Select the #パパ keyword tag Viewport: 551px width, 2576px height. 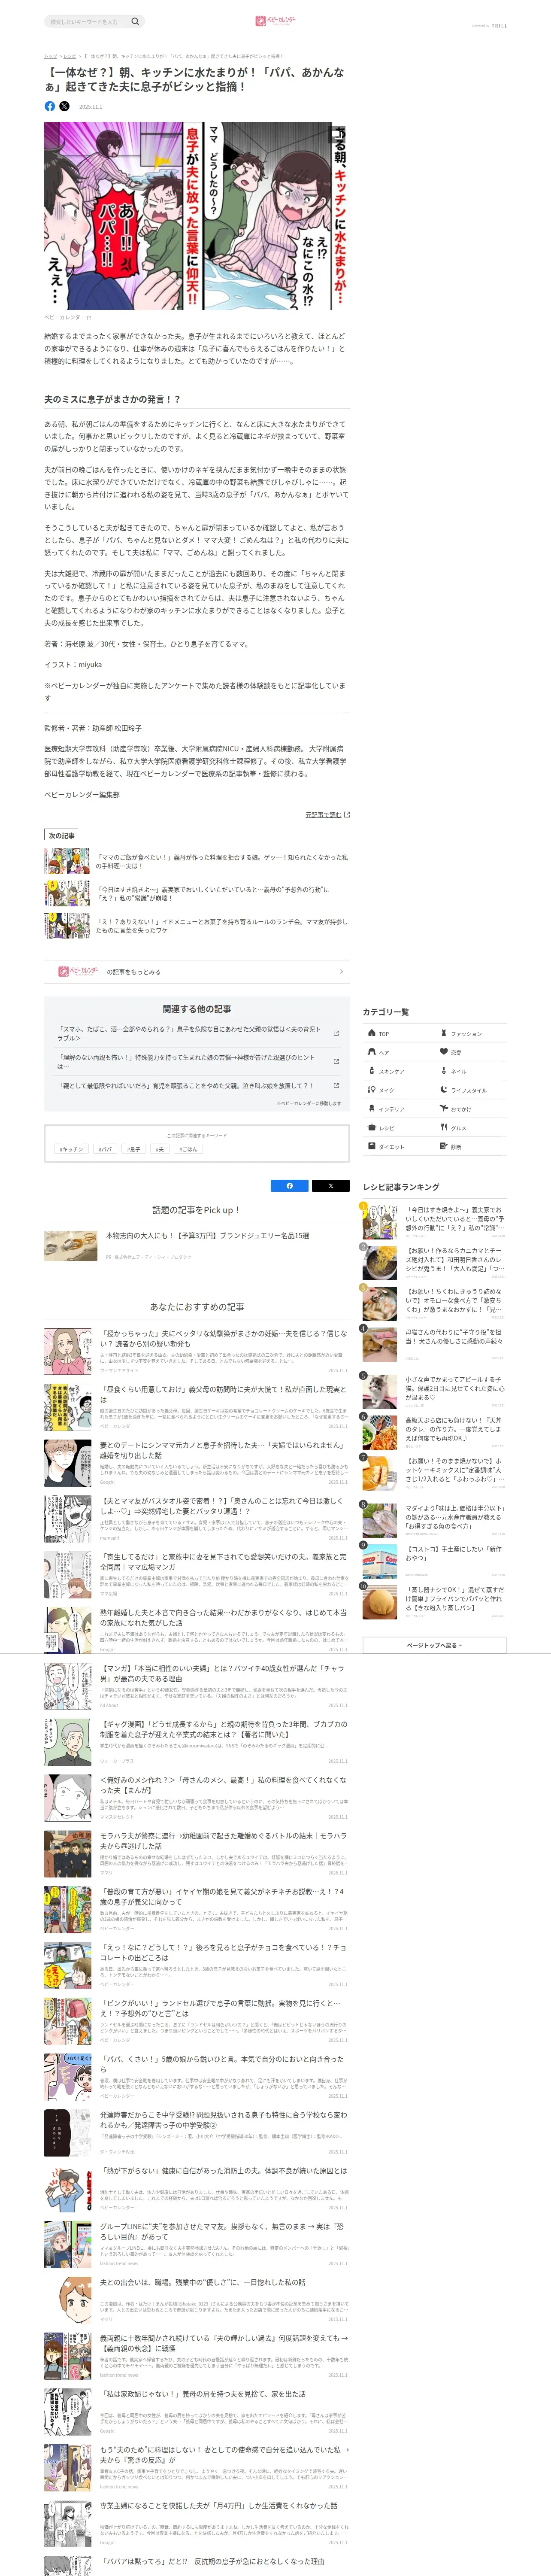pos(105,1149)
